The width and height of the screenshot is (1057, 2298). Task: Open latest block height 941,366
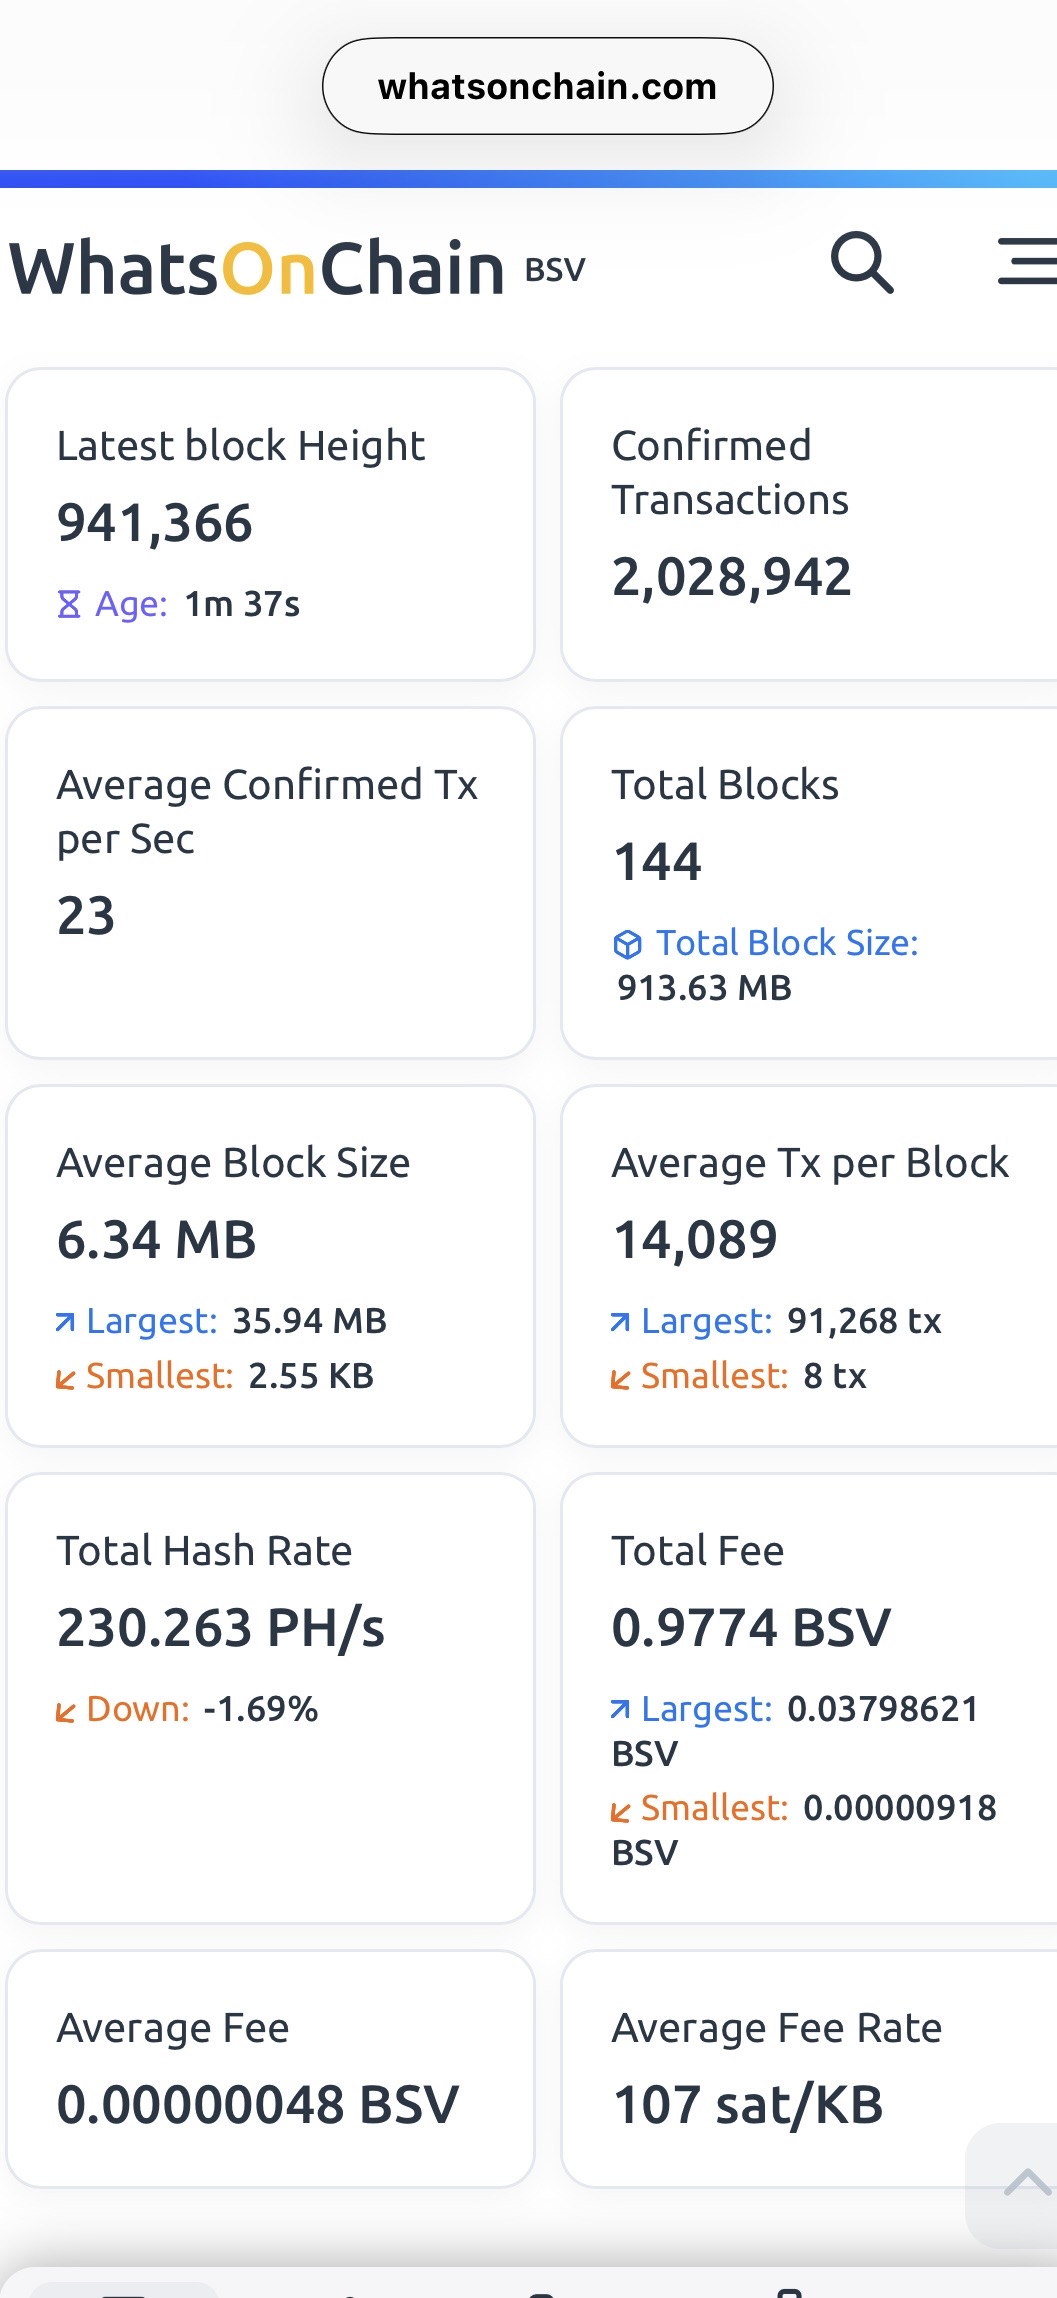[155, 523]
